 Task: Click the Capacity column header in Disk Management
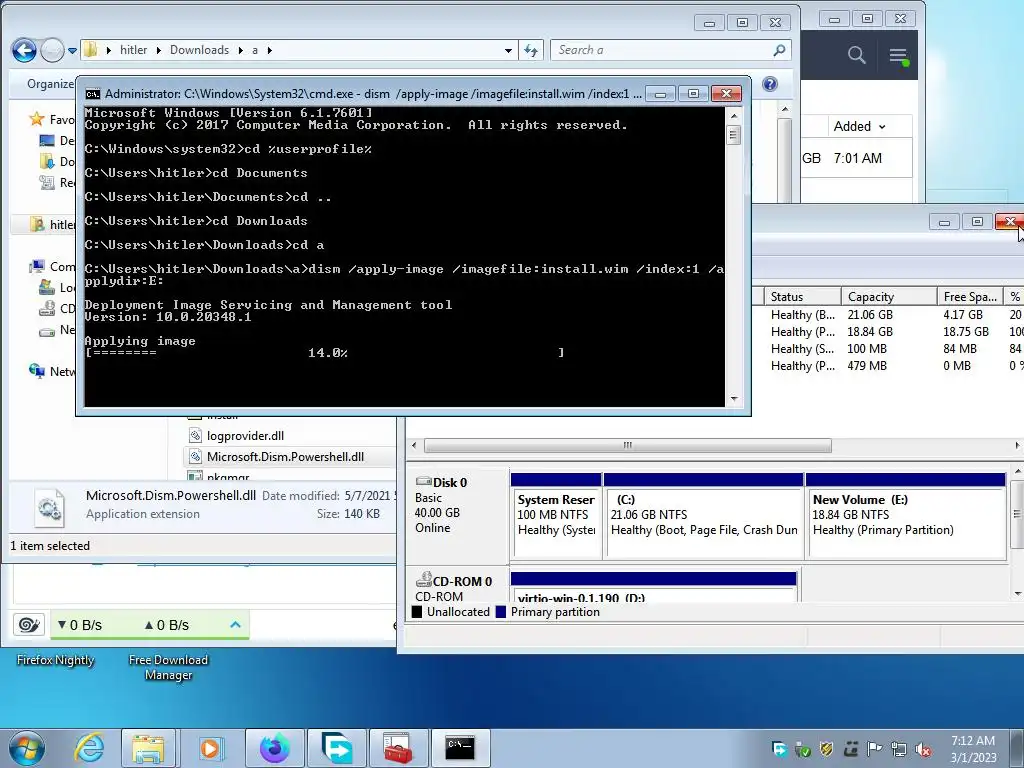click(x=889, y=296)
